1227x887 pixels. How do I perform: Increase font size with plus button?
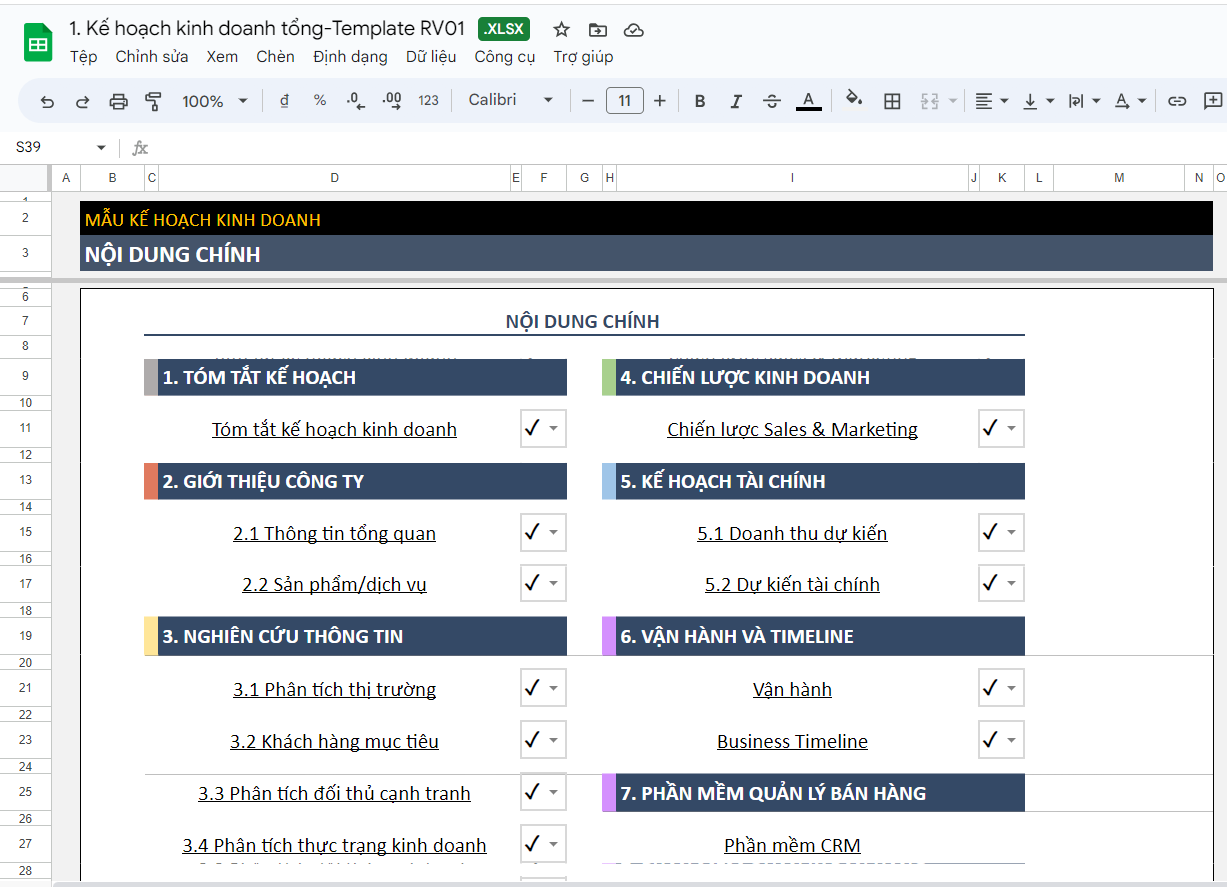coord(660,101)
